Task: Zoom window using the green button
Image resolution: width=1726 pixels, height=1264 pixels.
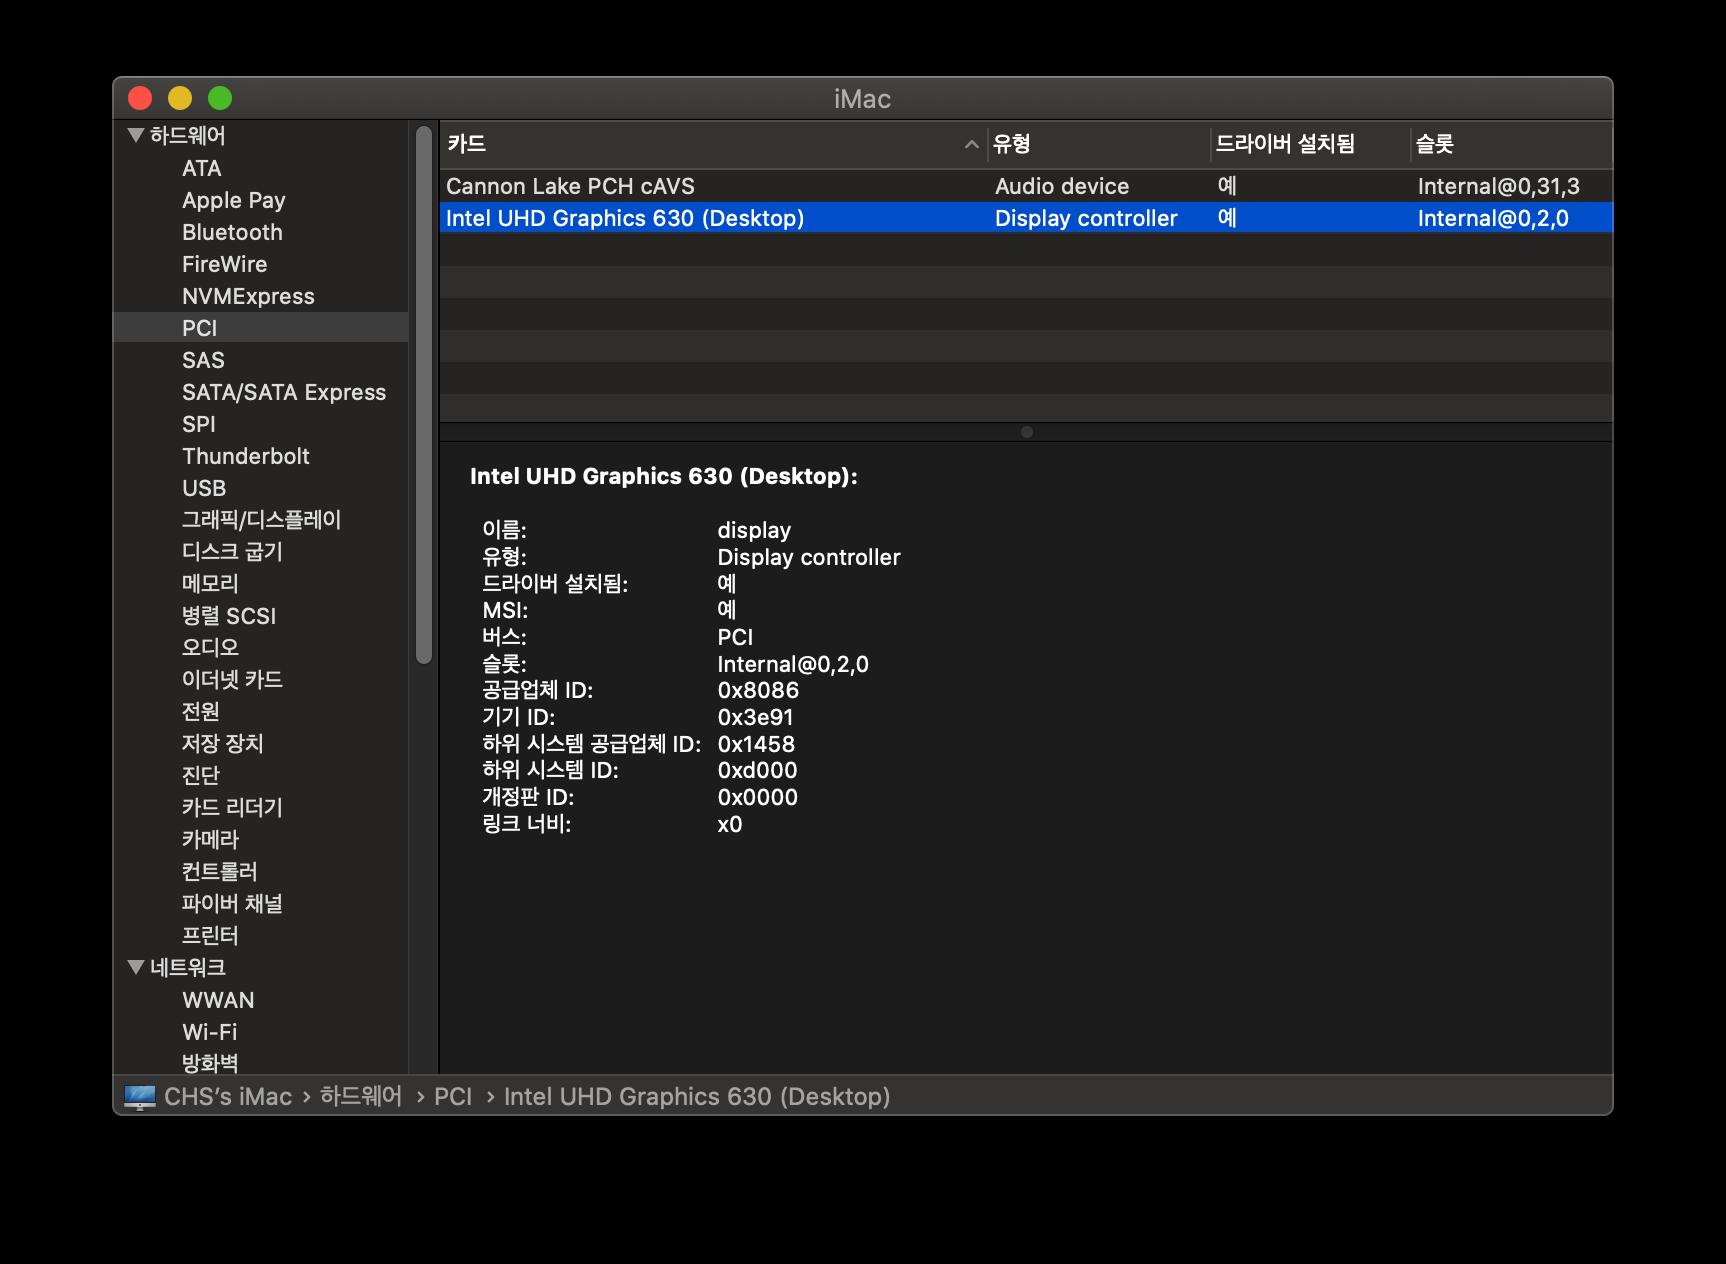Action: (x=220, y=98)
